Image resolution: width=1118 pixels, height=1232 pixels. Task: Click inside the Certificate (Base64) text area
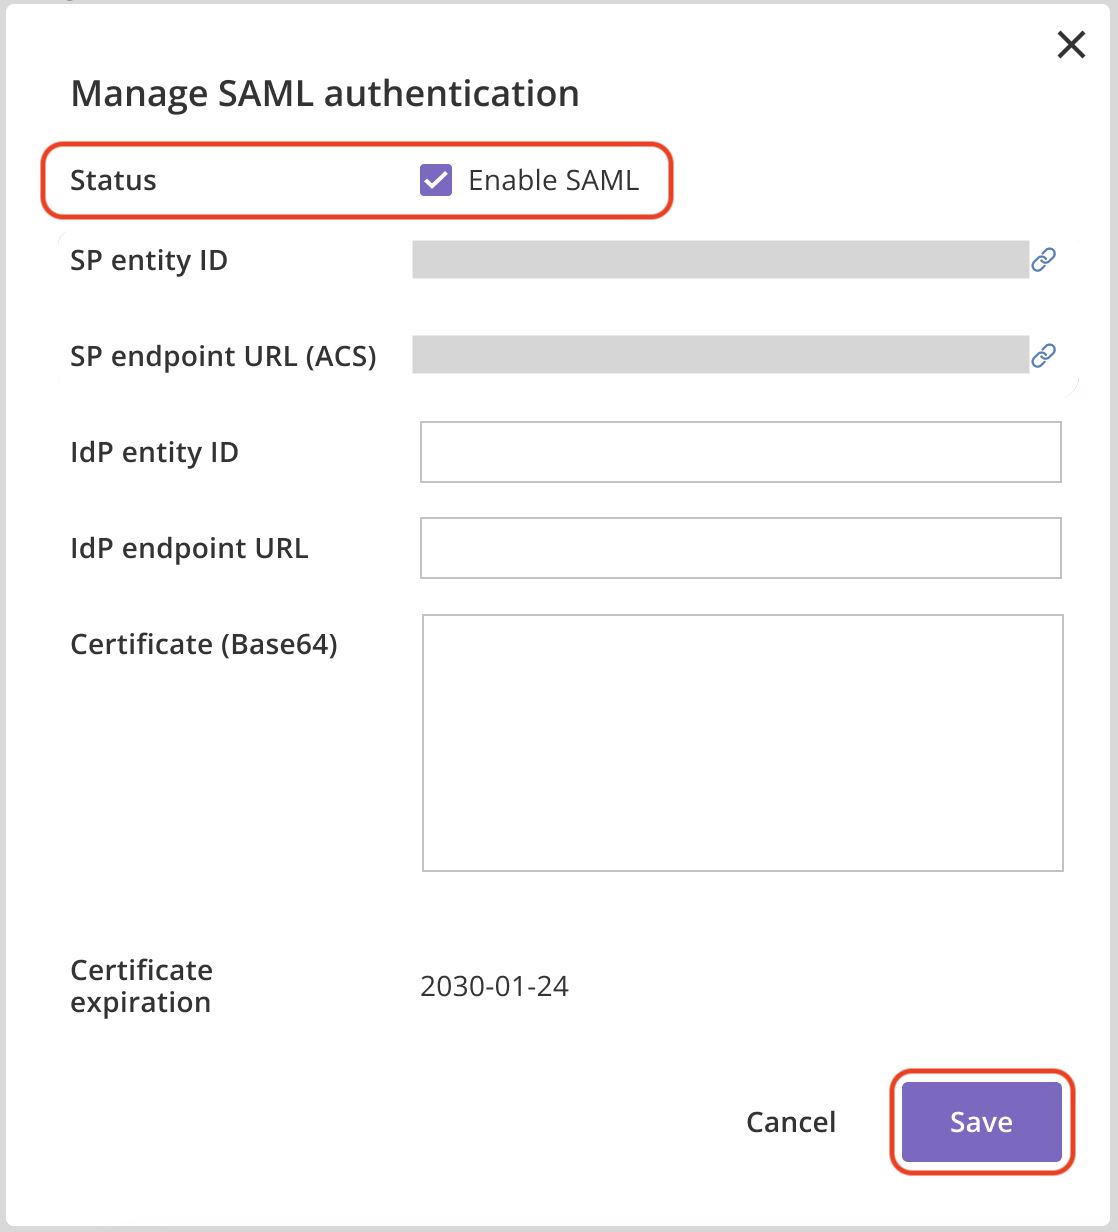point(743,743)
